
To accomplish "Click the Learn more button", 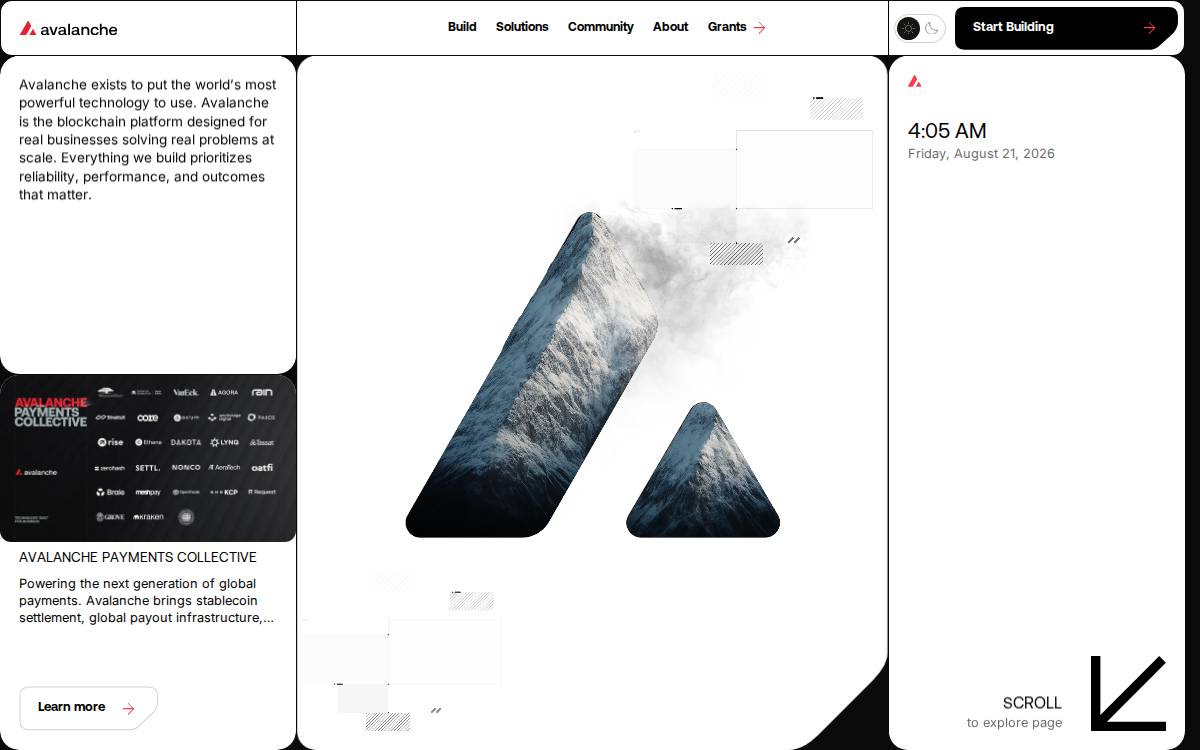I will (x=88, y=708).
